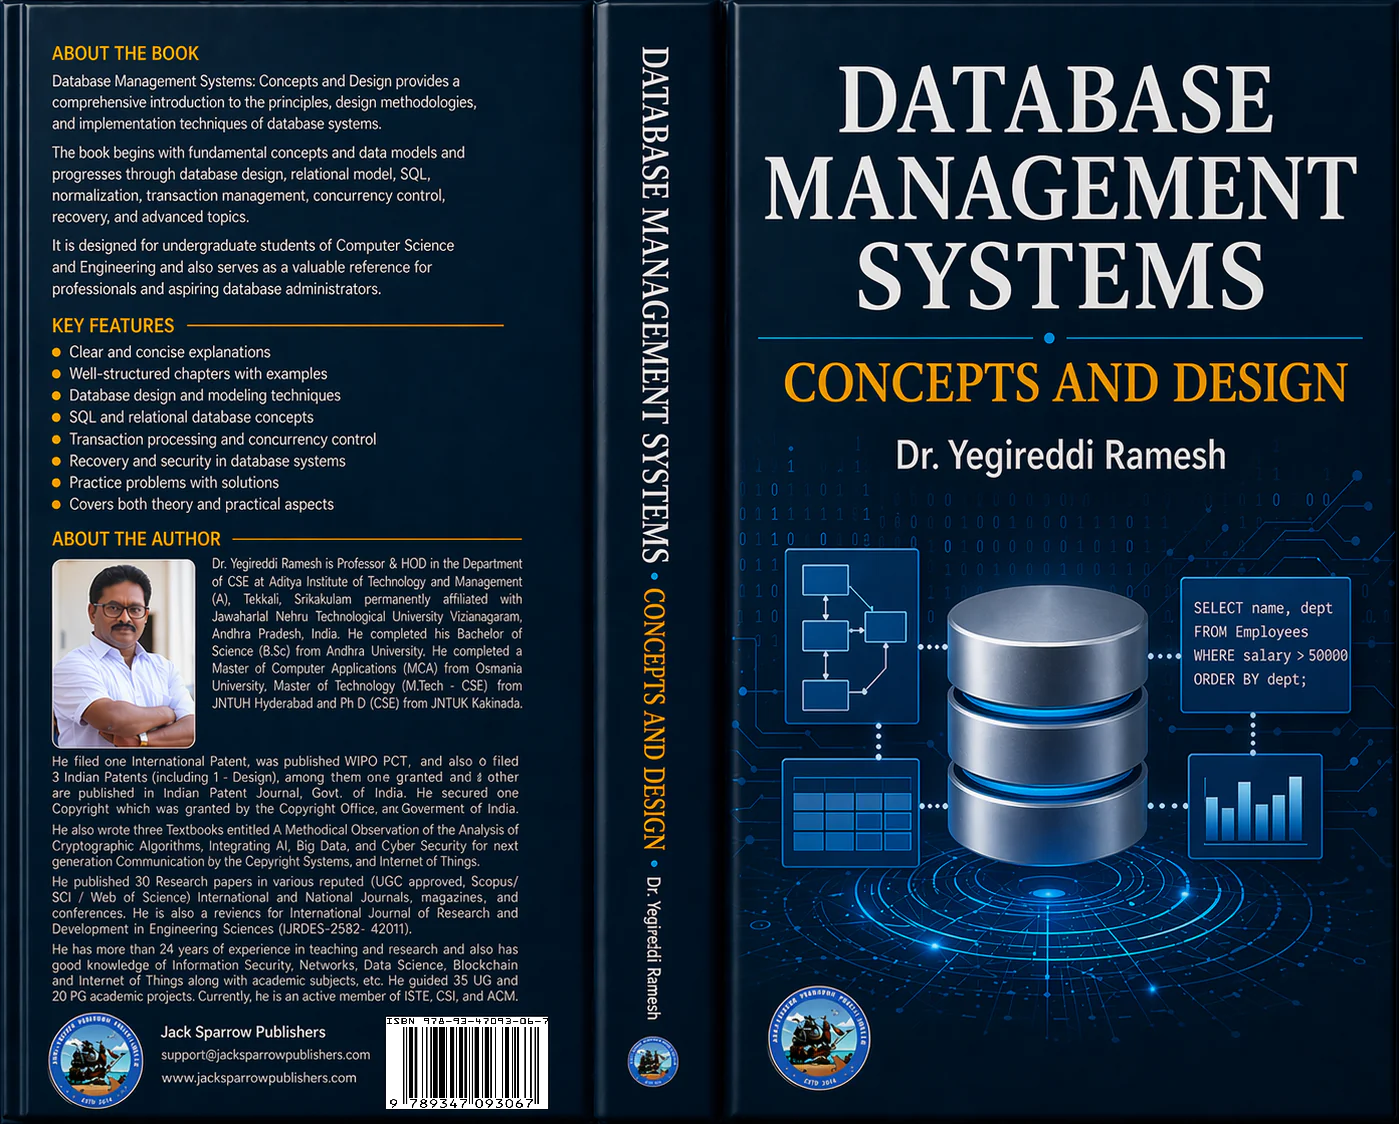Click the ISBN text above barcode
Image resolution: width=1399 pixels, height=1124 pixels.
click(x=467, y=1021)
